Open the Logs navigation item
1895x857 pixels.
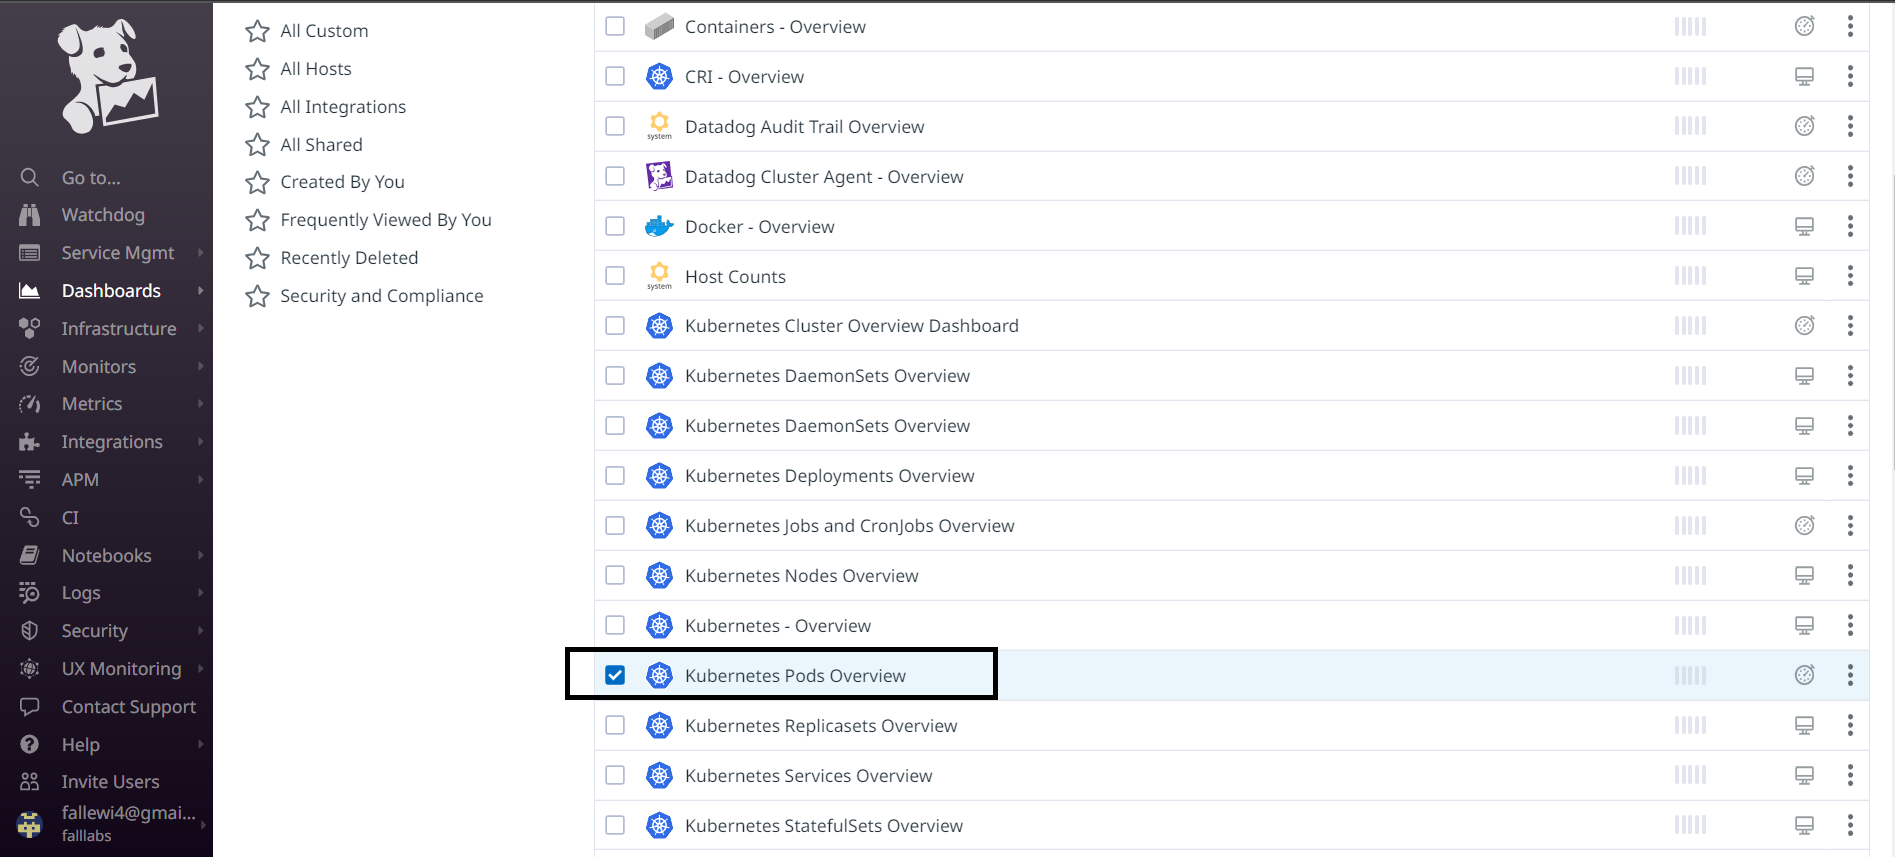click(x=81, y=593)
